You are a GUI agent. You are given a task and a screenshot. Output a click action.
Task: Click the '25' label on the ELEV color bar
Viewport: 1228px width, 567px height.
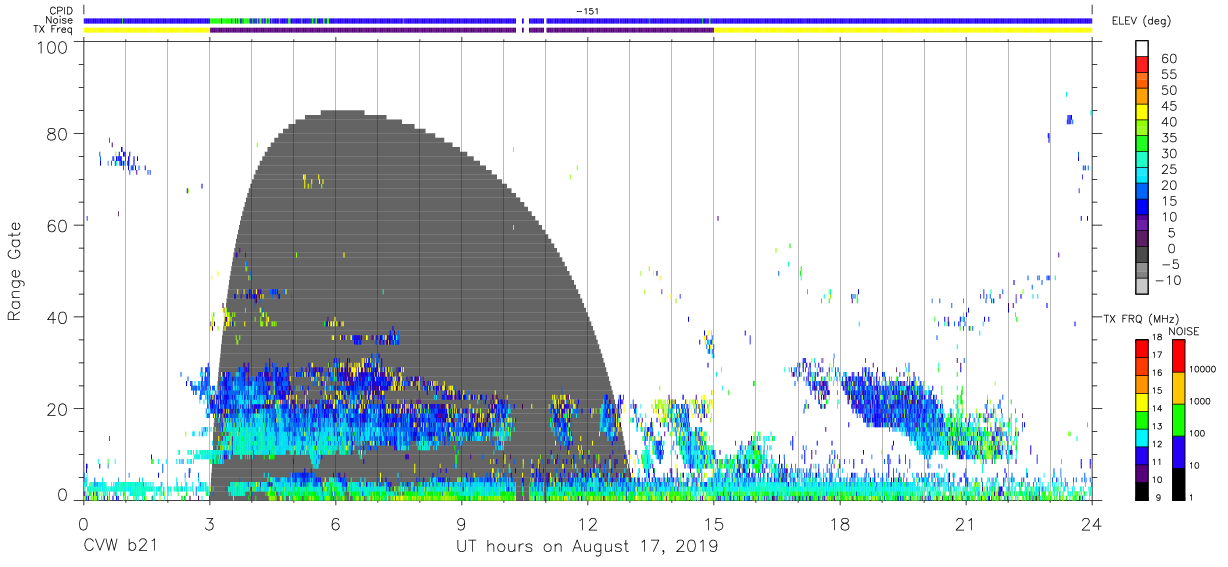tap(1169, 169)
